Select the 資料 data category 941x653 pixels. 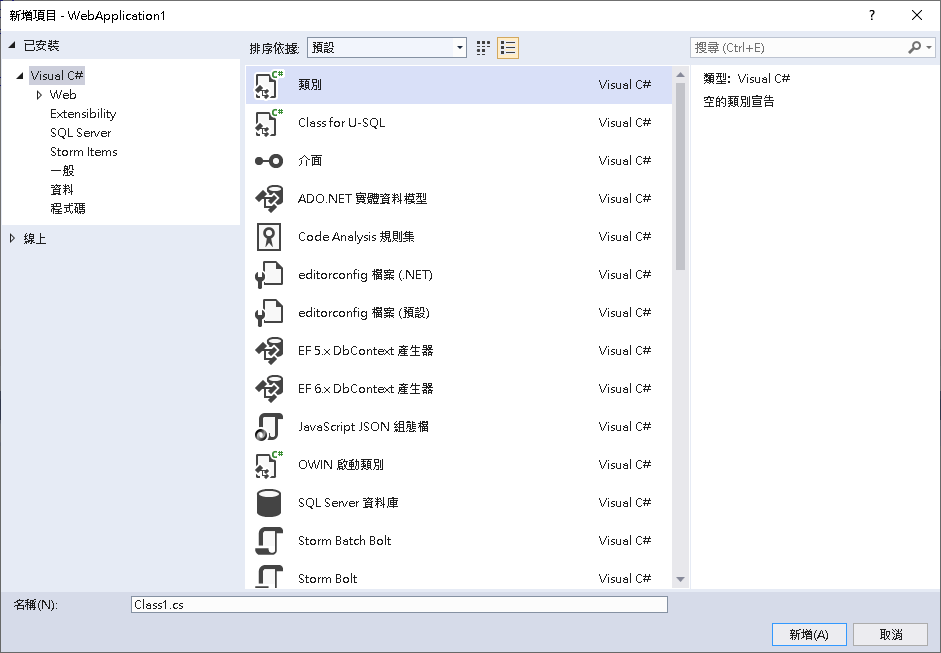62,190
